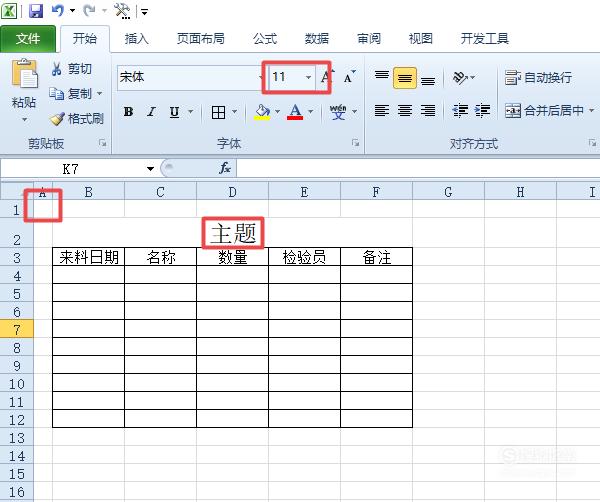The width and height of the screenshot is (600, 502).
Task: Select column D header
Action: [232, 191]
